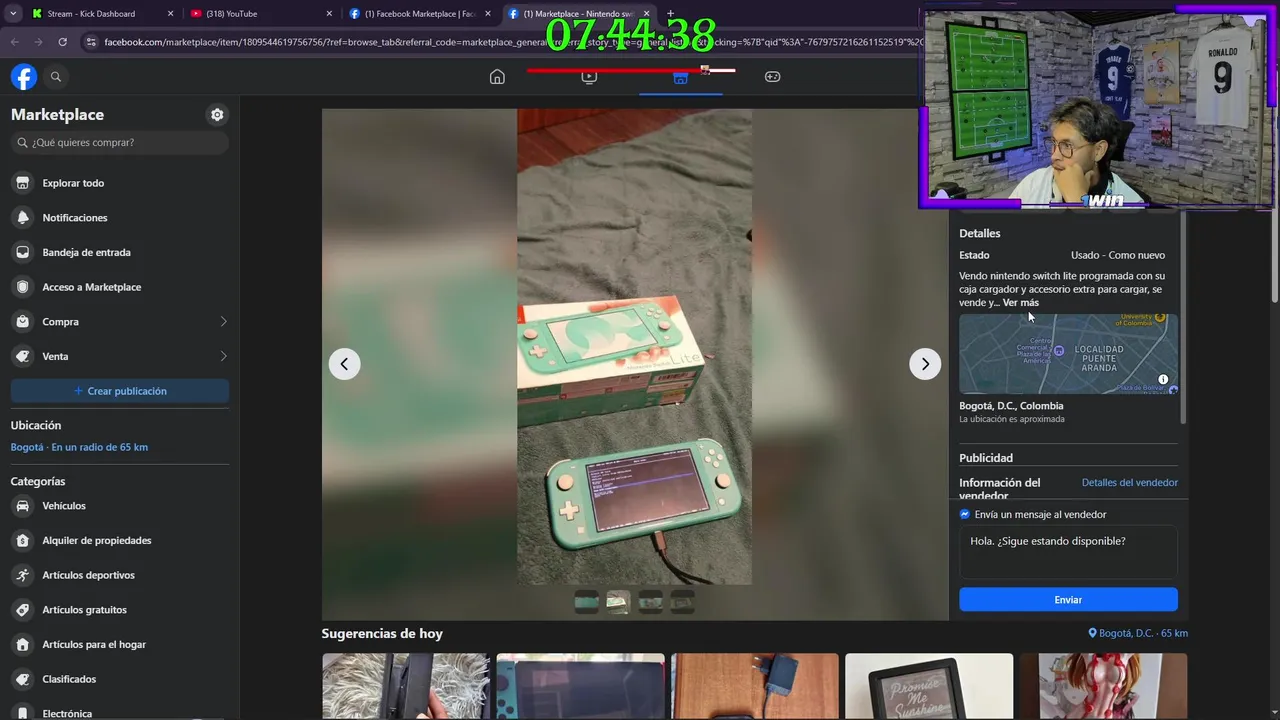Screen dimensions: 1280x720
Task: Toggle Envía un mensaje al vendedor checkbox
Action: click(965, 514)
